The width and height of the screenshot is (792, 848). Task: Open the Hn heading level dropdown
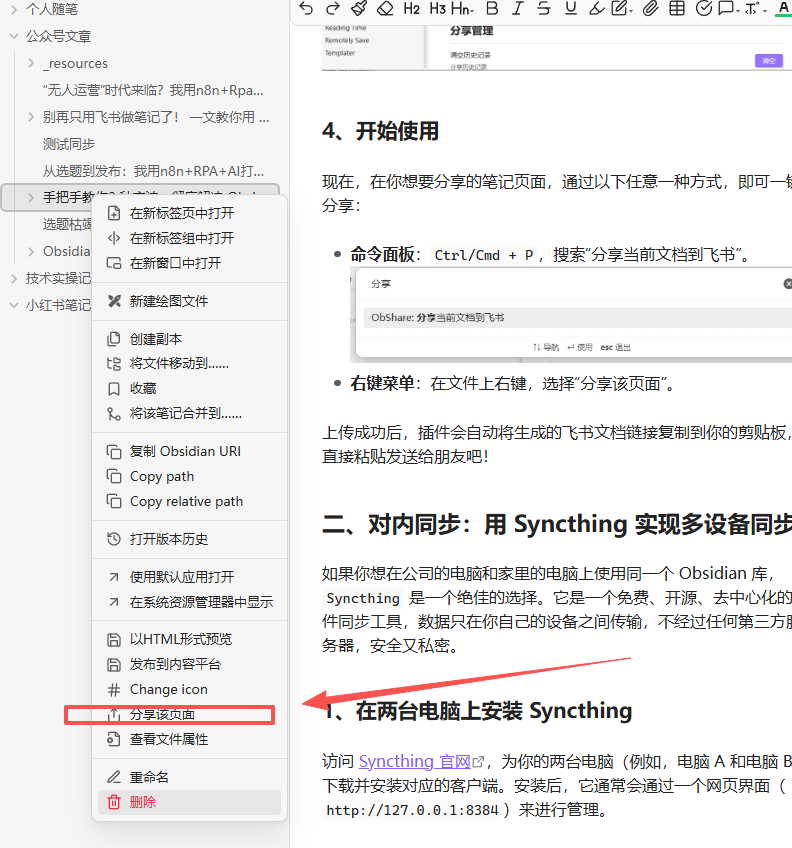point(463,9)
